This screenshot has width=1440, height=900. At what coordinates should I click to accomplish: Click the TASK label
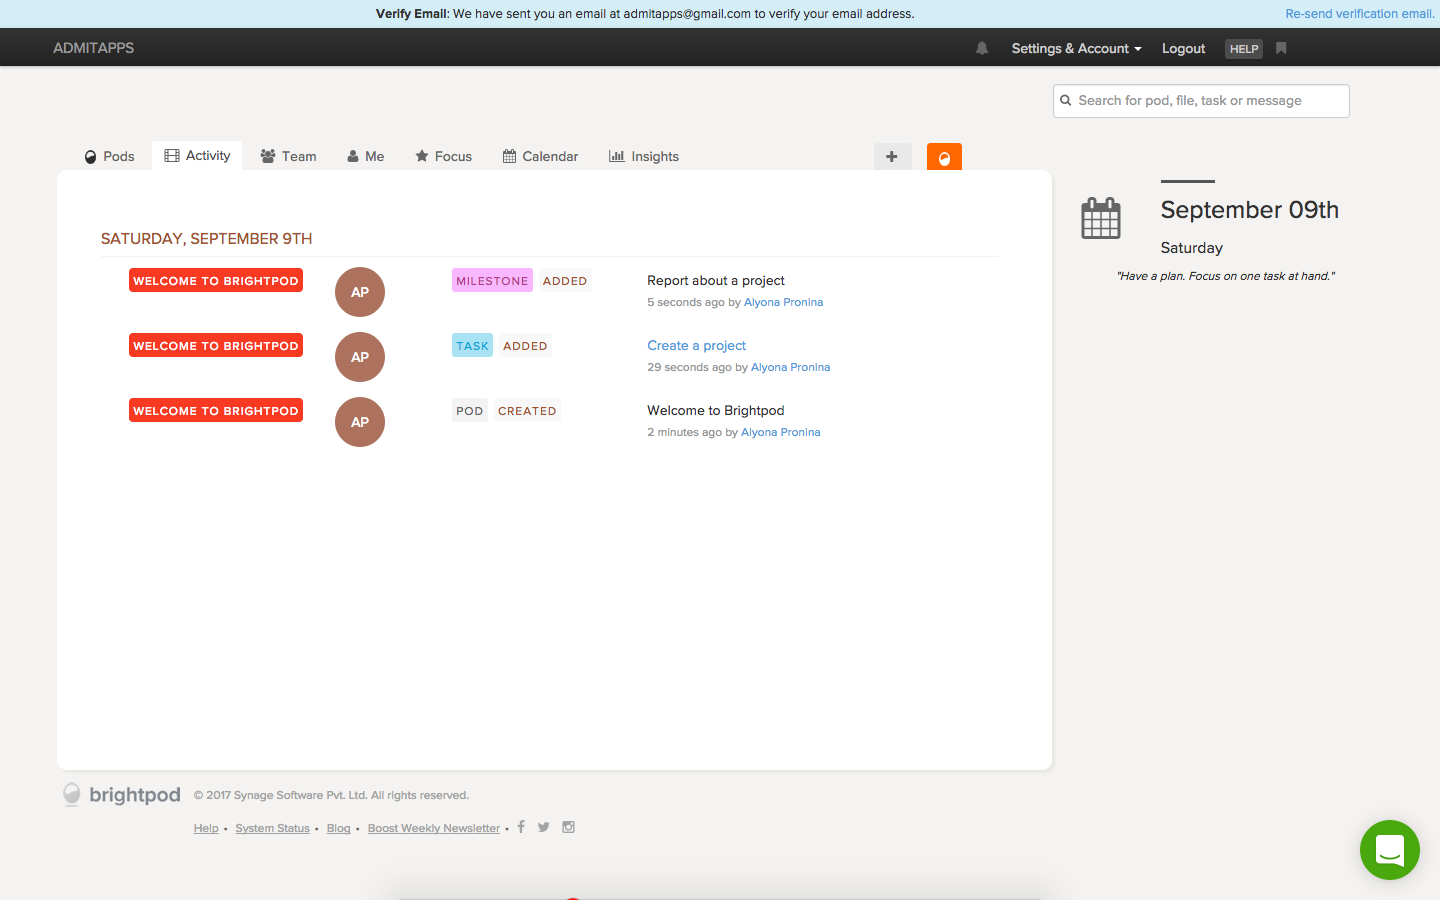click(x=472, y=345)
